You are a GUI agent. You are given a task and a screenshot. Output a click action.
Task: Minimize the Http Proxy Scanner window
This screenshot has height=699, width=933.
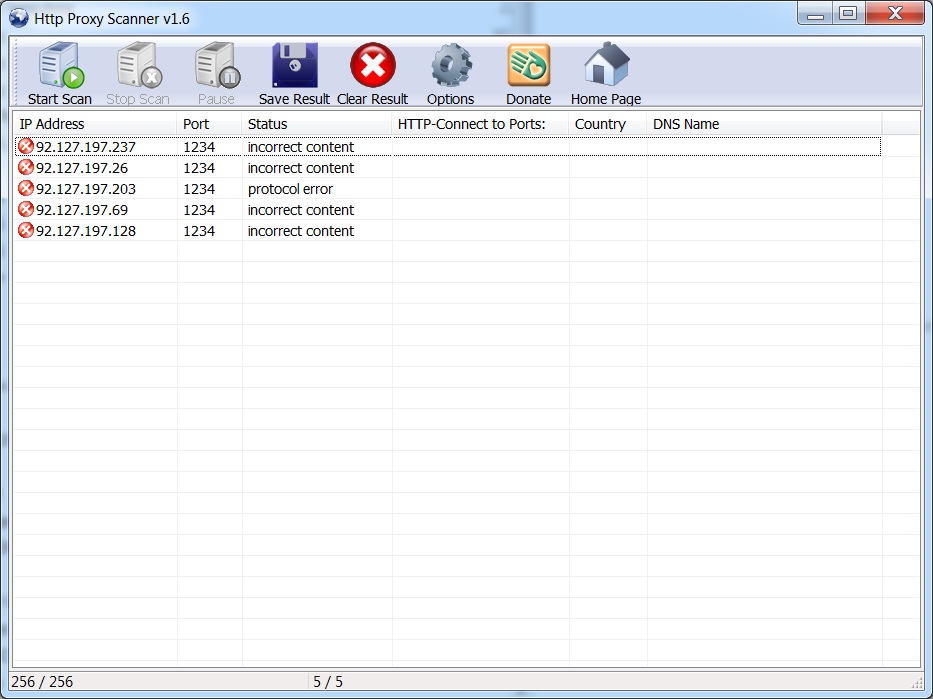click(x=815, y=14)
